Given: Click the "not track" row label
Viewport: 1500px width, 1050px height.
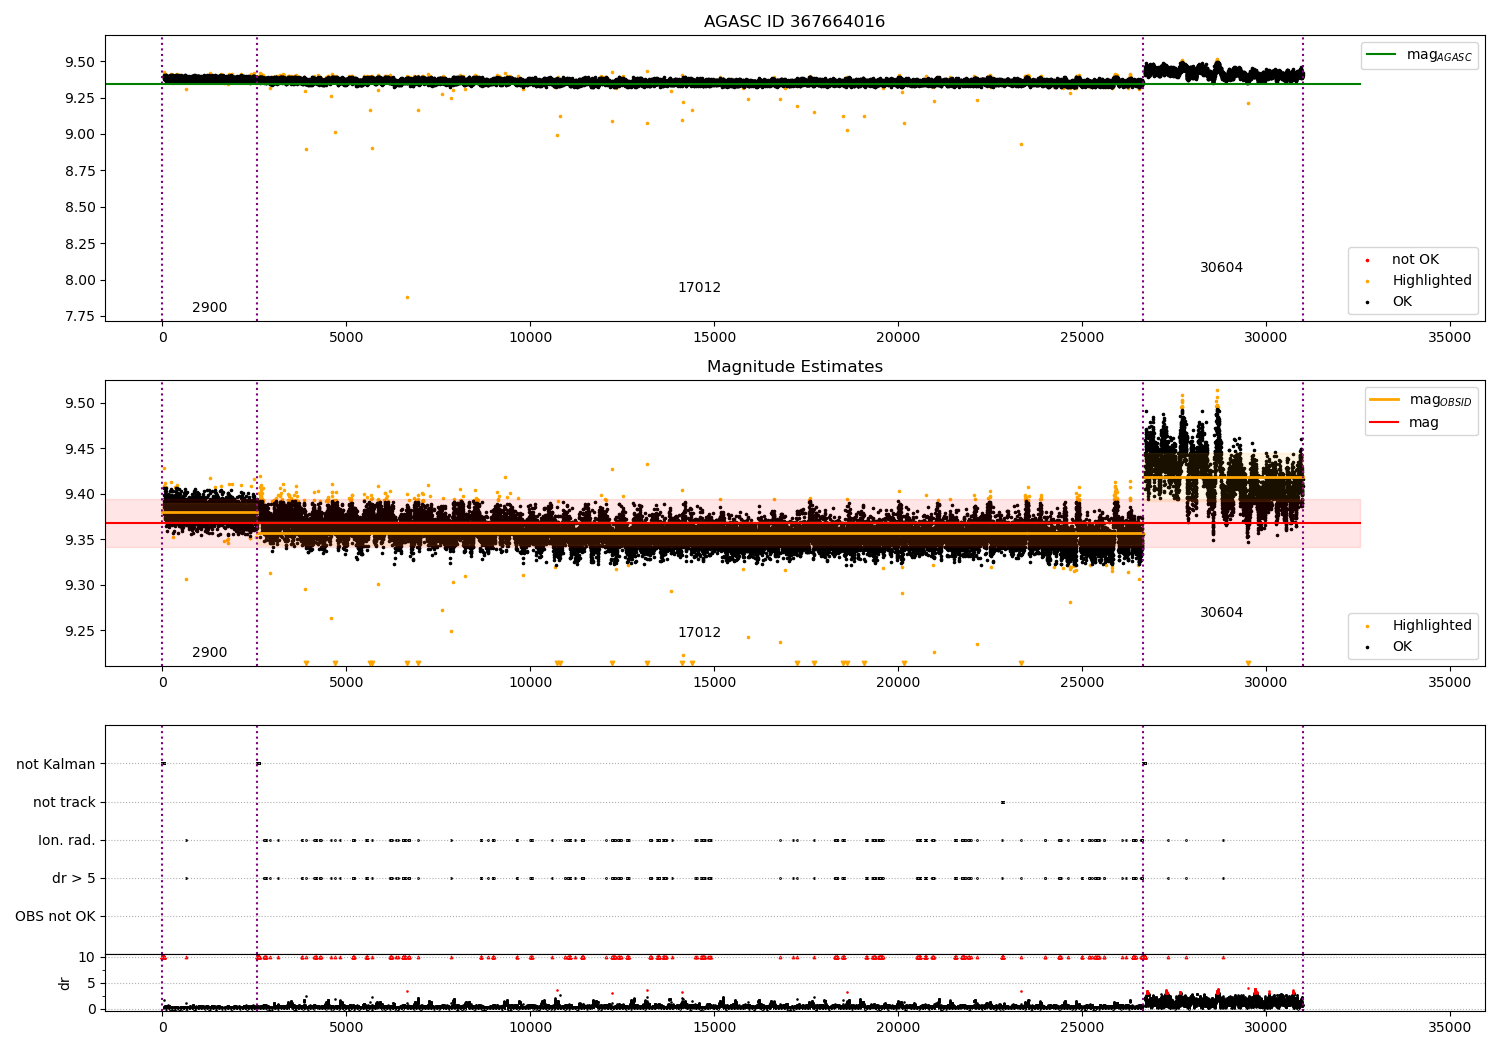Looking at the screenshot, I should (64, 803).
